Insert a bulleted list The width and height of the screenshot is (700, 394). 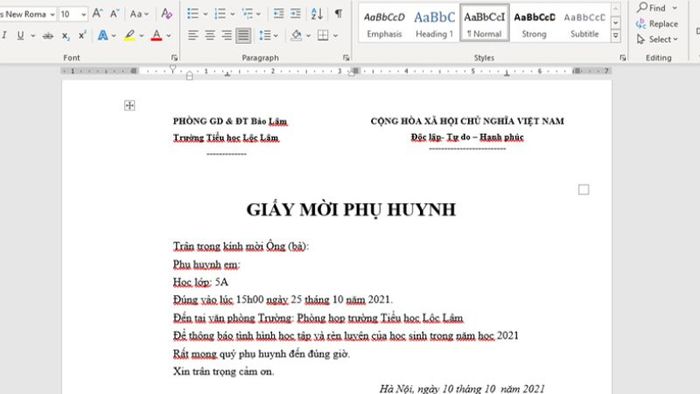pos(193,14)
